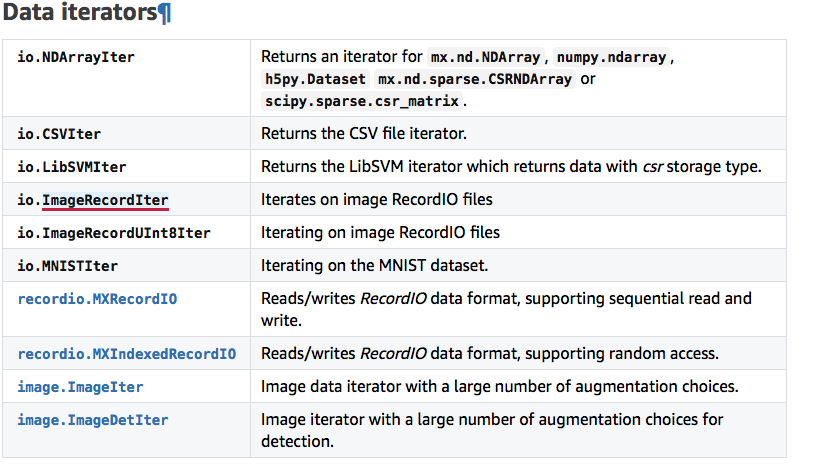Open the image.ImageDetIter link
Screen dimensions: 825x472
92,420
